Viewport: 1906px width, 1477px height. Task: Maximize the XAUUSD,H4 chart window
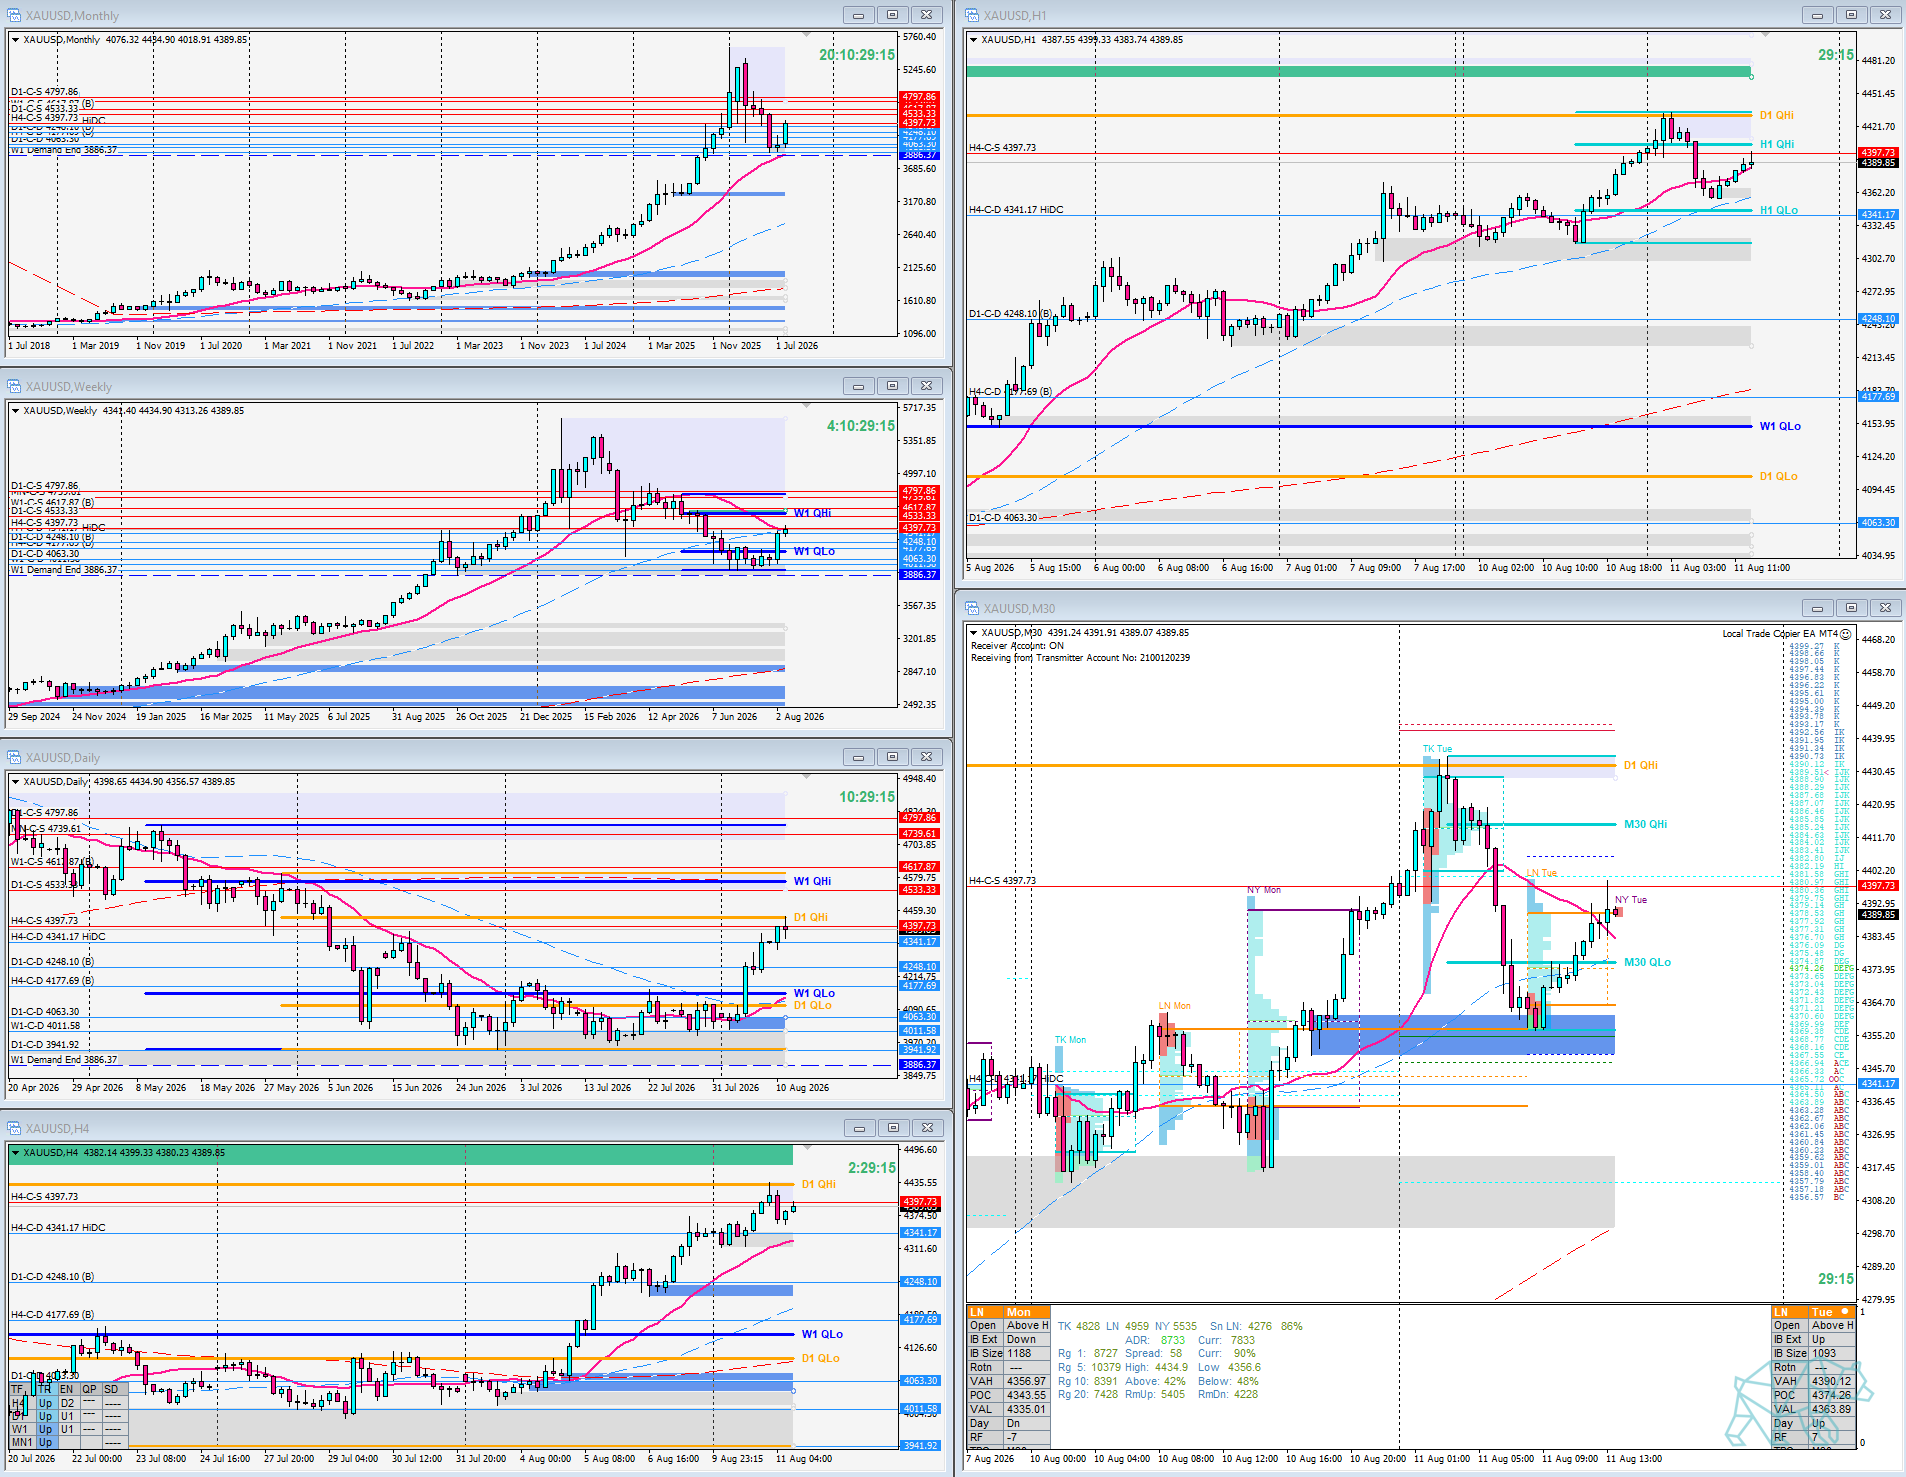click(x=892, y=1128)
